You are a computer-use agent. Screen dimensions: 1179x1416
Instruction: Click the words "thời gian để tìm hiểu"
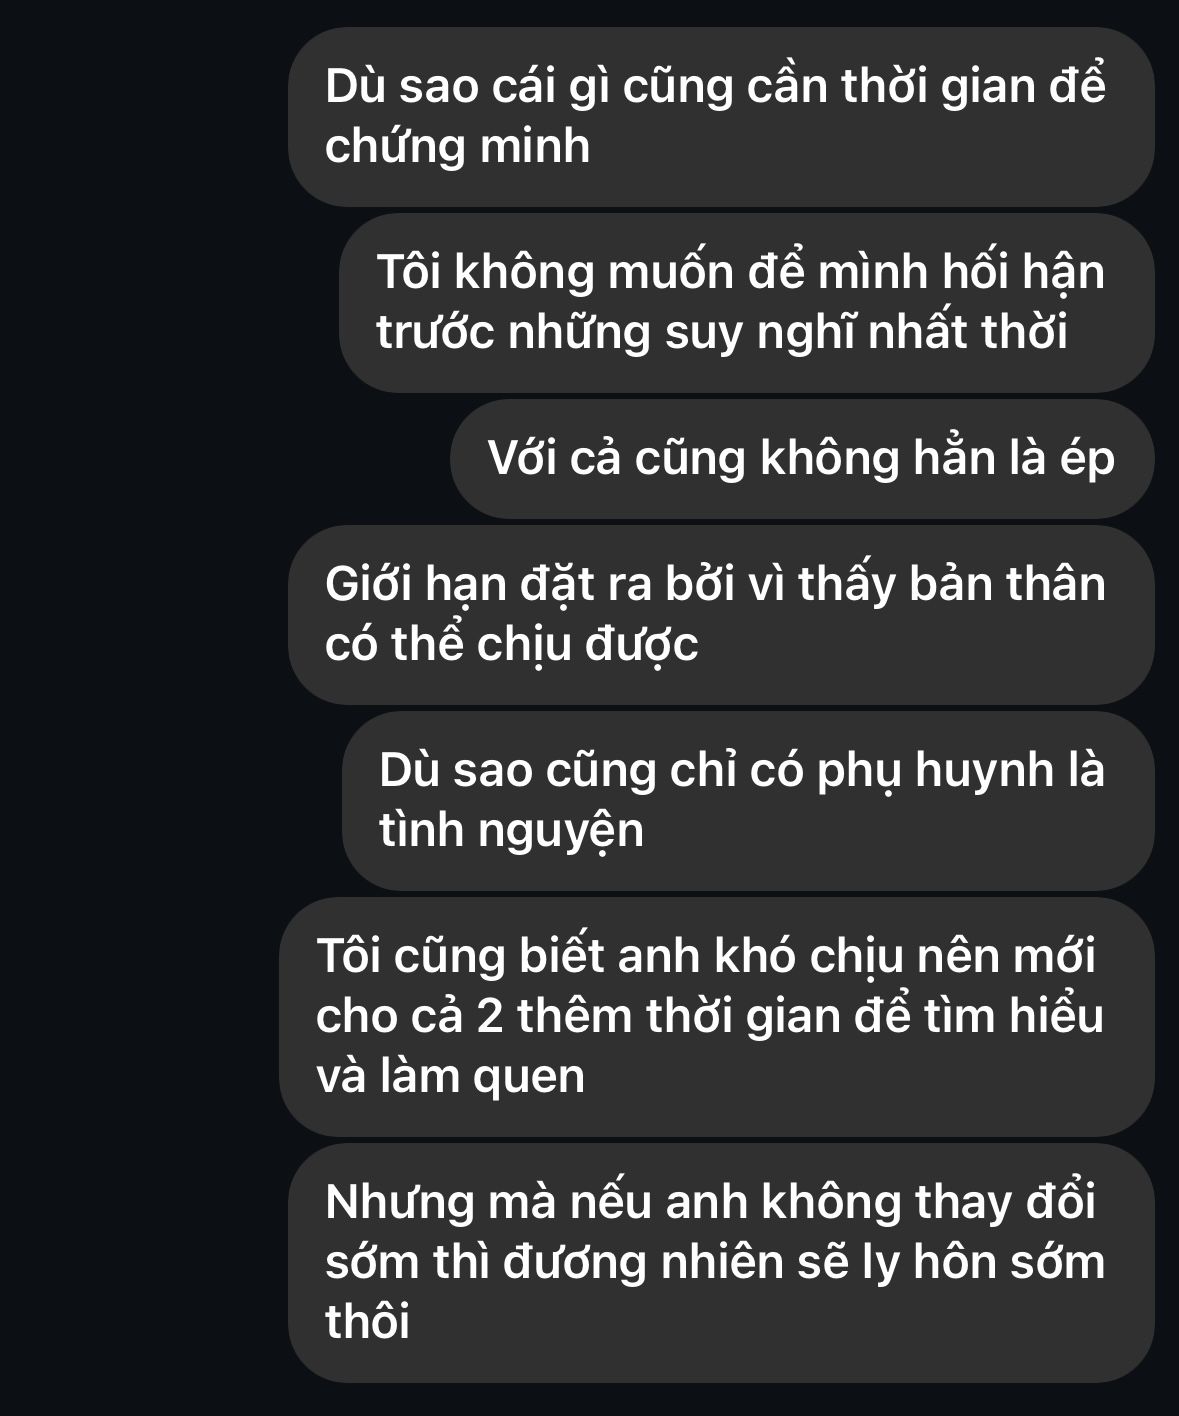coord(875,1016)
